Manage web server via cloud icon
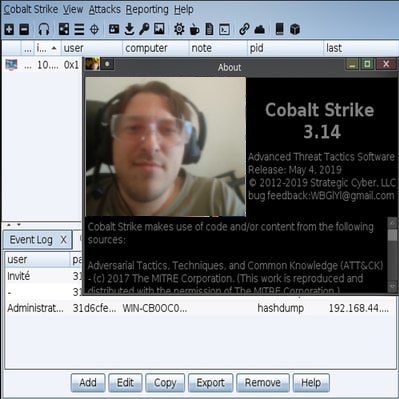The width and height of the screenshot is (399, 399). 260,29
